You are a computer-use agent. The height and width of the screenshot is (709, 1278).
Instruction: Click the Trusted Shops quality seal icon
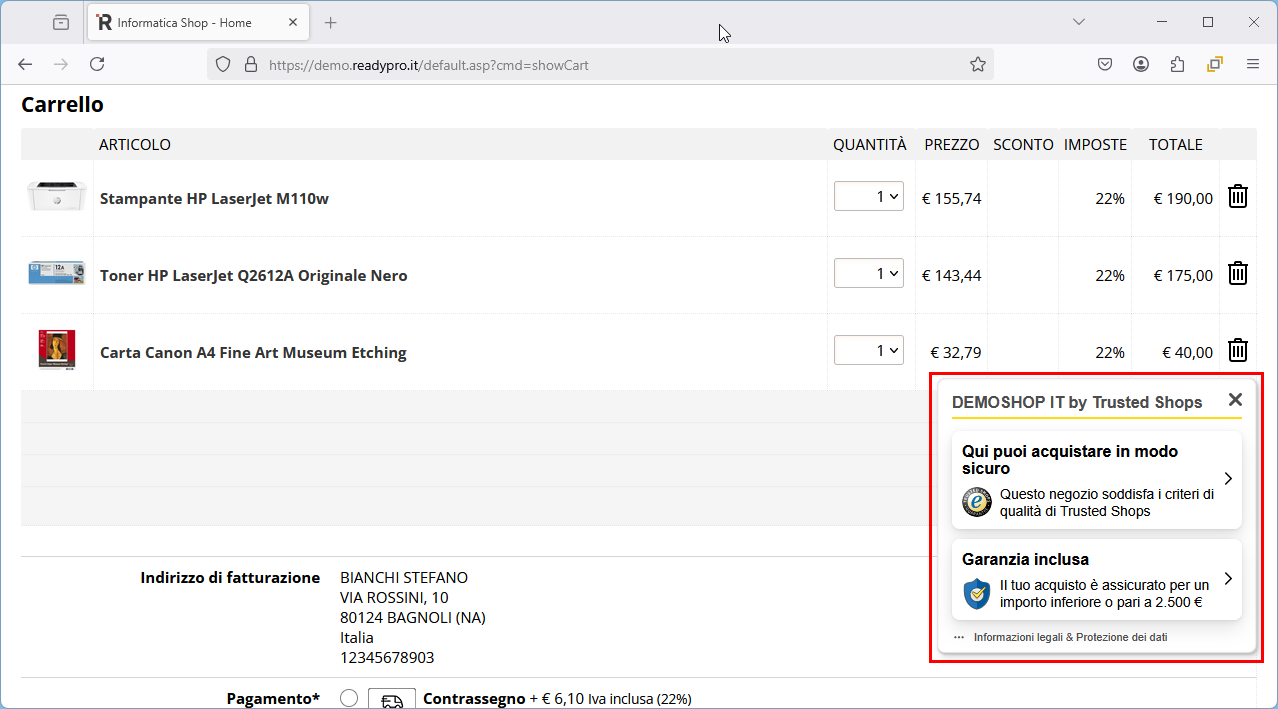tap(977, 502)
